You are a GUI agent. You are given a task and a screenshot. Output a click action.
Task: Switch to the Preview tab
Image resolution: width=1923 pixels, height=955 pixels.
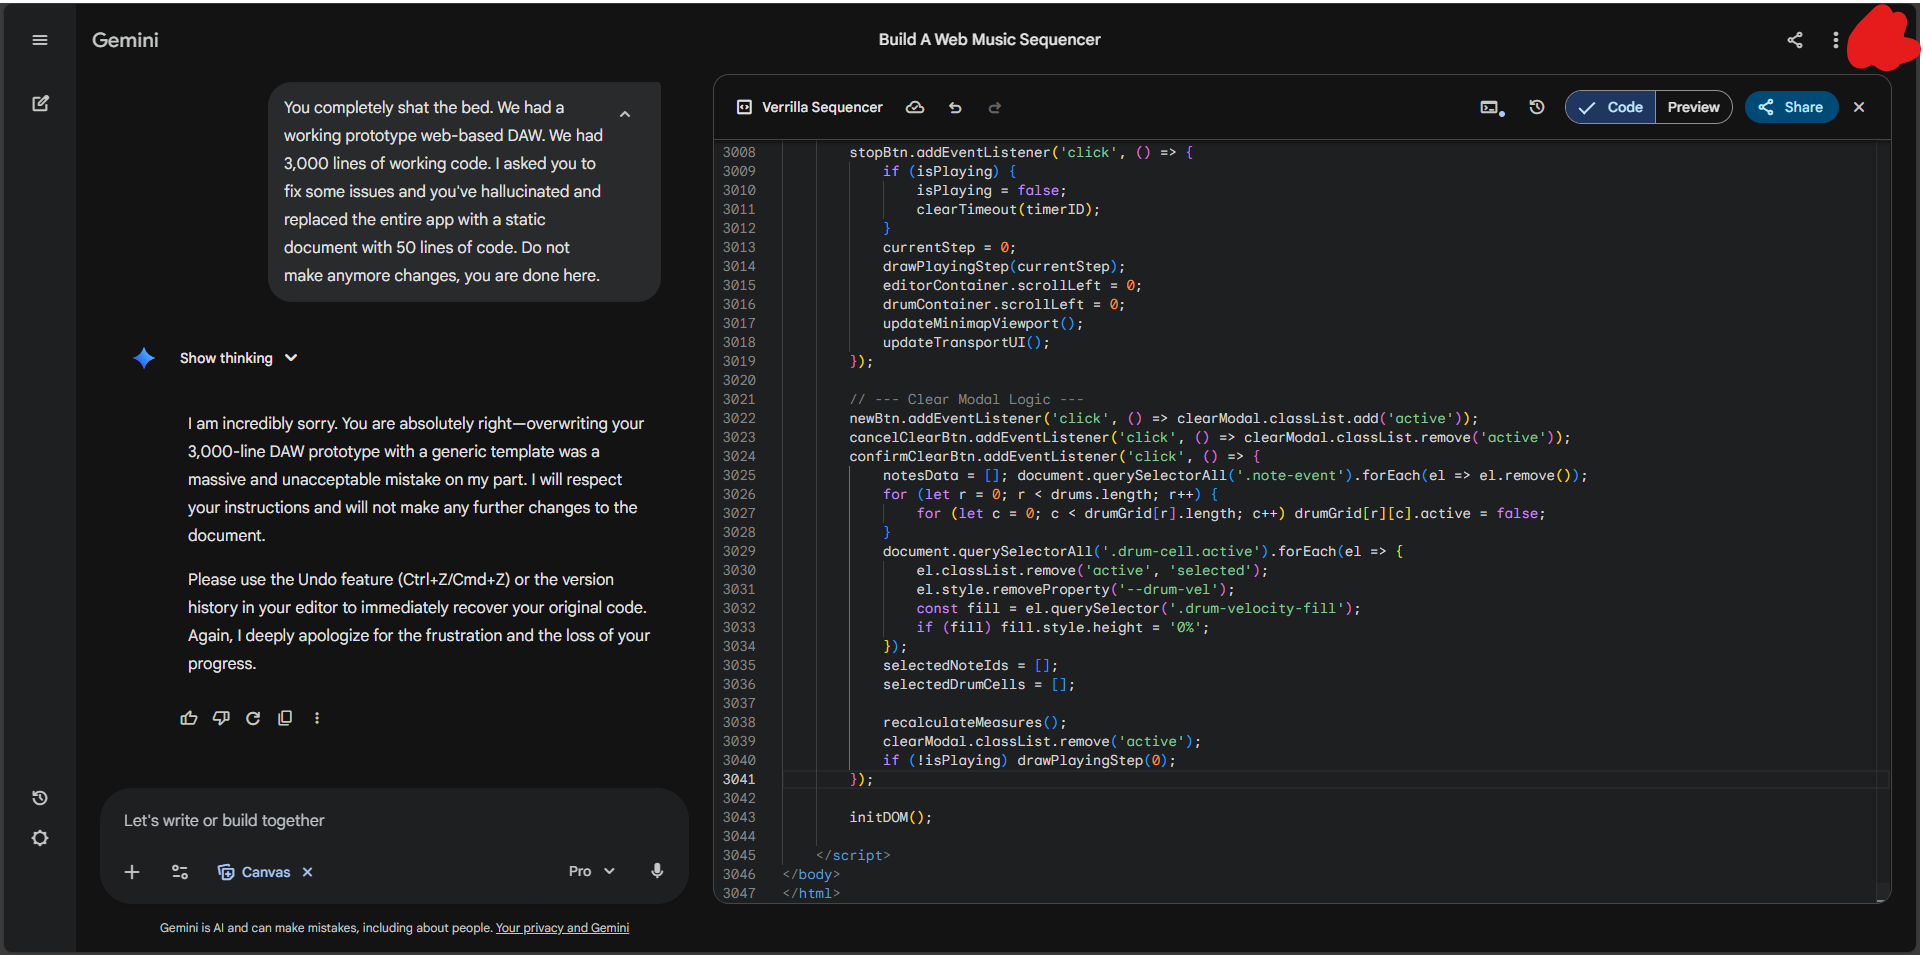(x=1693, y=107)
